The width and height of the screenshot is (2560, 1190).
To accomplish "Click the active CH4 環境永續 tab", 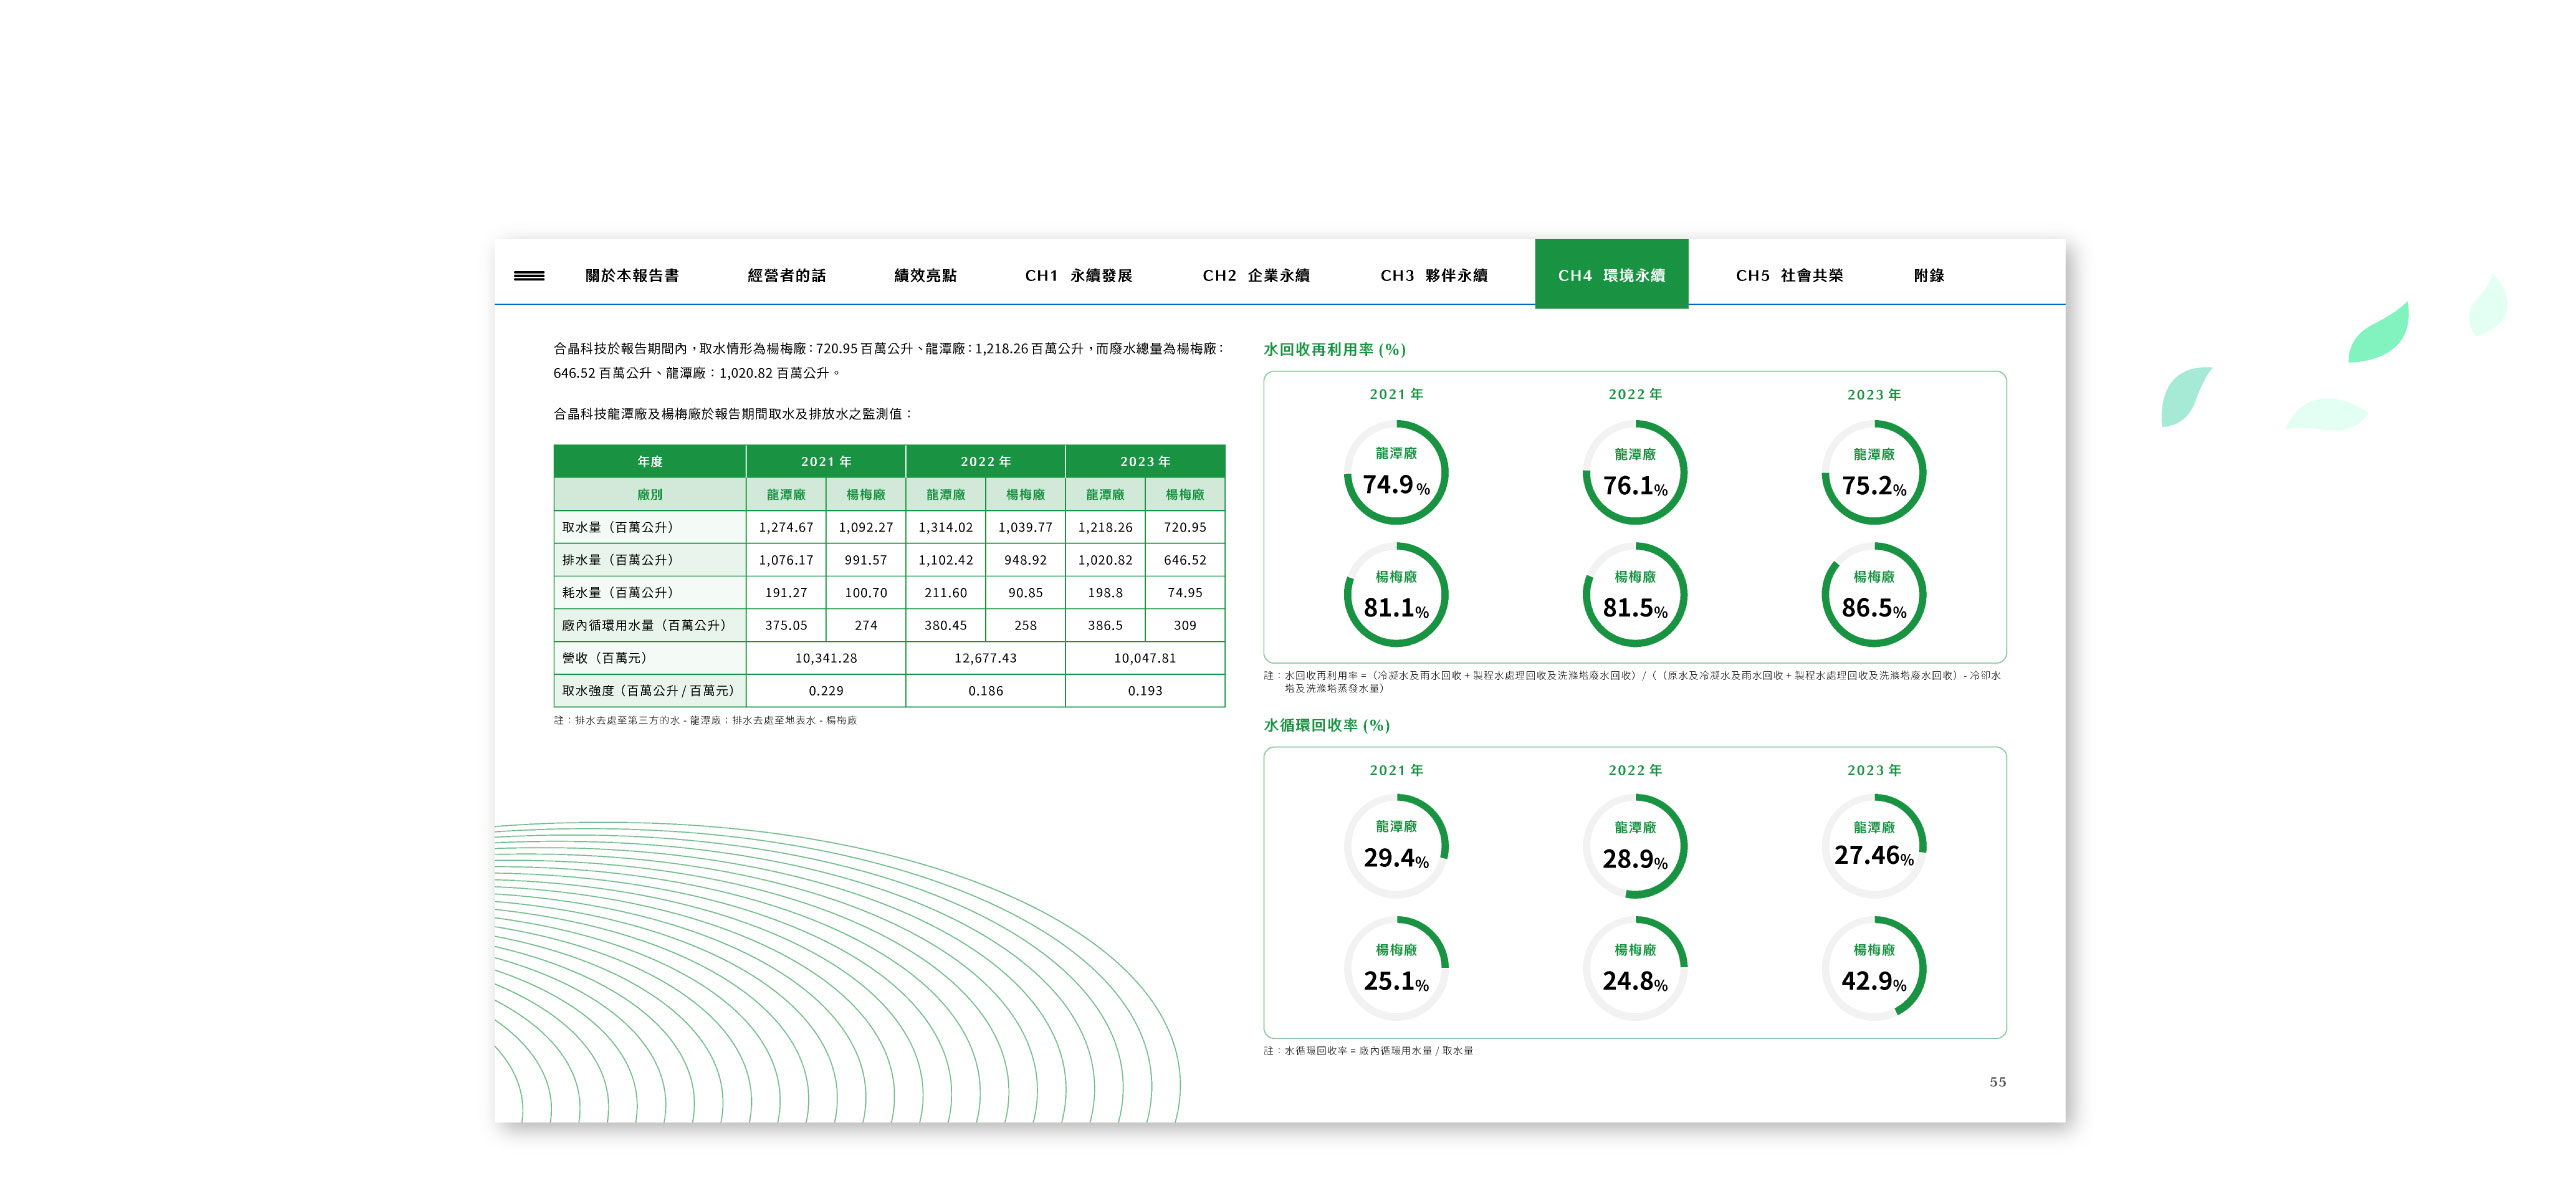I will 1611,275.
